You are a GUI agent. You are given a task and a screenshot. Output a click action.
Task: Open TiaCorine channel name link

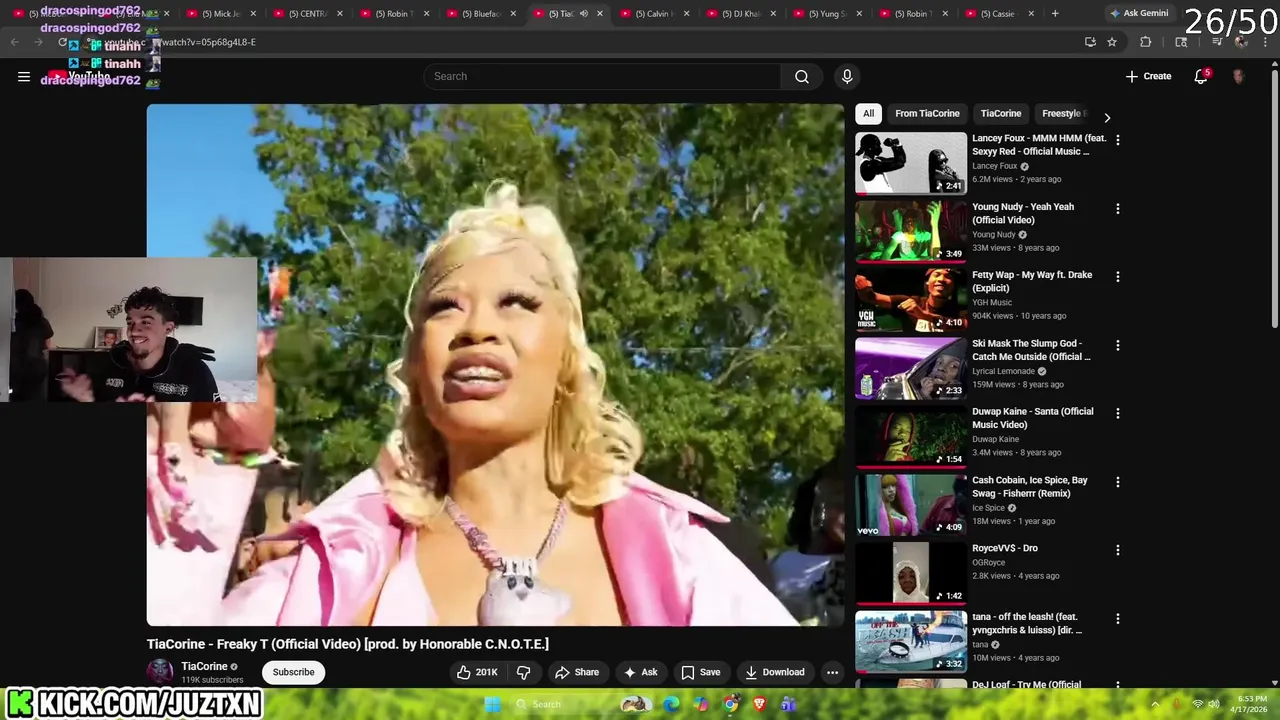[x=205, y=666]
